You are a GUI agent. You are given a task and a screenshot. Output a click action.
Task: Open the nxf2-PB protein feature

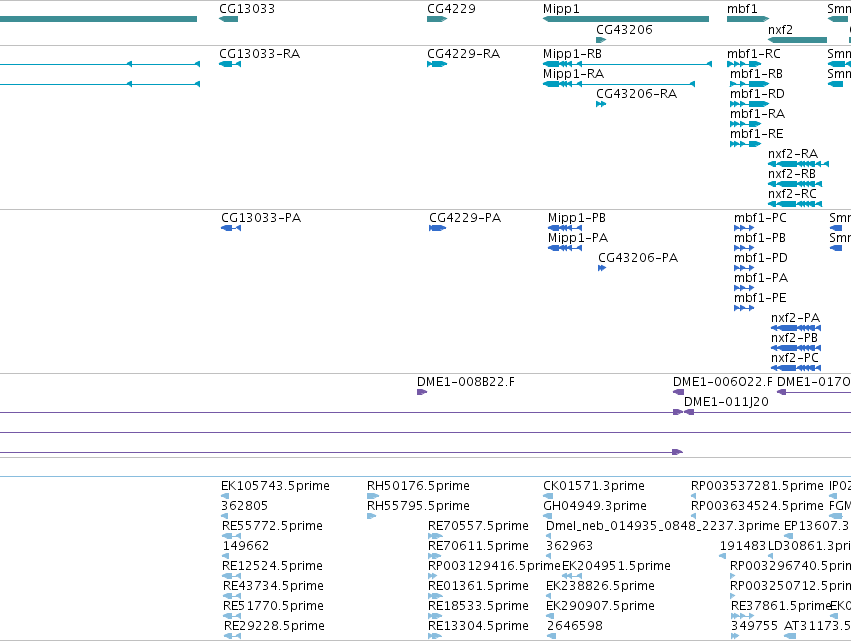coord(796,348)
